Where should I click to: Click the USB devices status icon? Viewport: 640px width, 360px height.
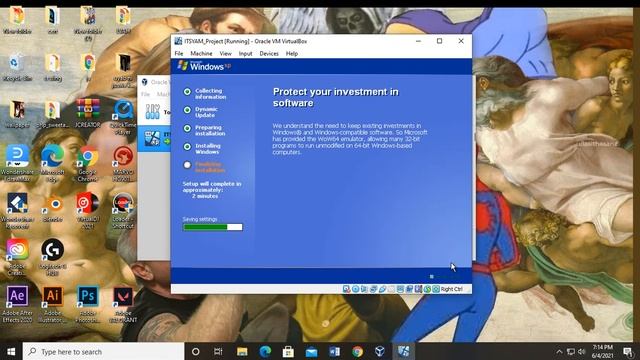click(x=382, y=289)
